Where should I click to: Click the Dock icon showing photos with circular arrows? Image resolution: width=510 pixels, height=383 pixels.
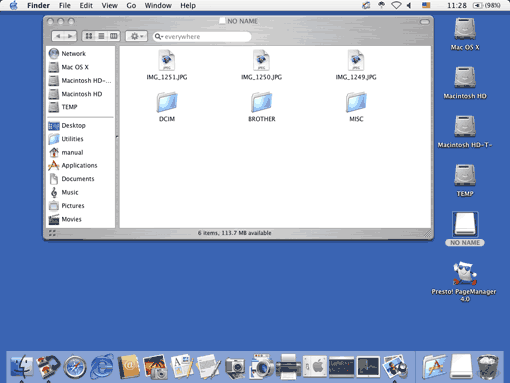(x=49, y=366)
